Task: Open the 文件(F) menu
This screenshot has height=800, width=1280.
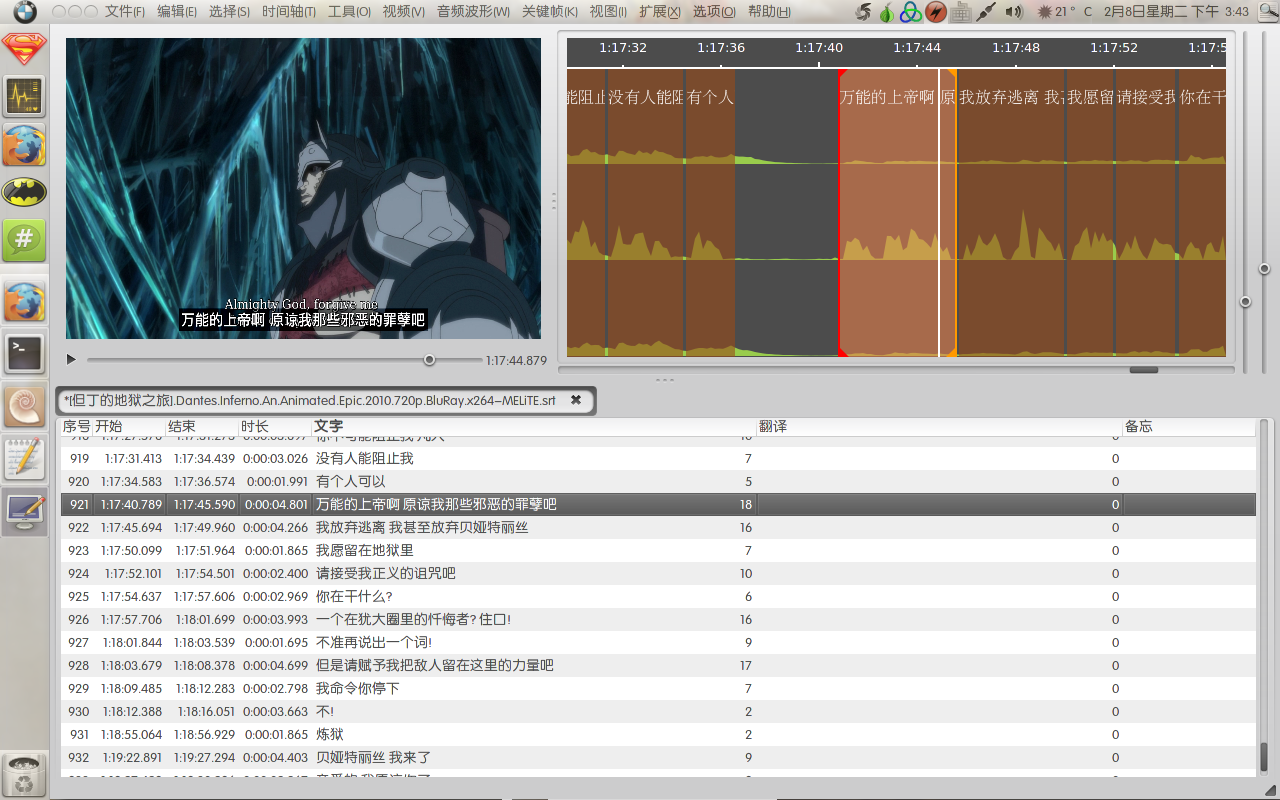Action: point(125,12)
